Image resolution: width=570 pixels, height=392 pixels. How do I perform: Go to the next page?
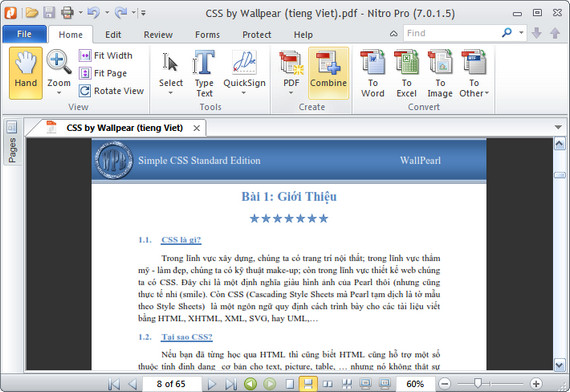(211, 384)
